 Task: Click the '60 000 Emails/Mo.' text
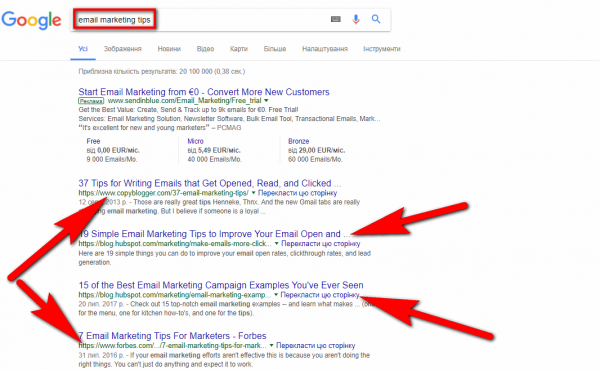pos(315,159)
